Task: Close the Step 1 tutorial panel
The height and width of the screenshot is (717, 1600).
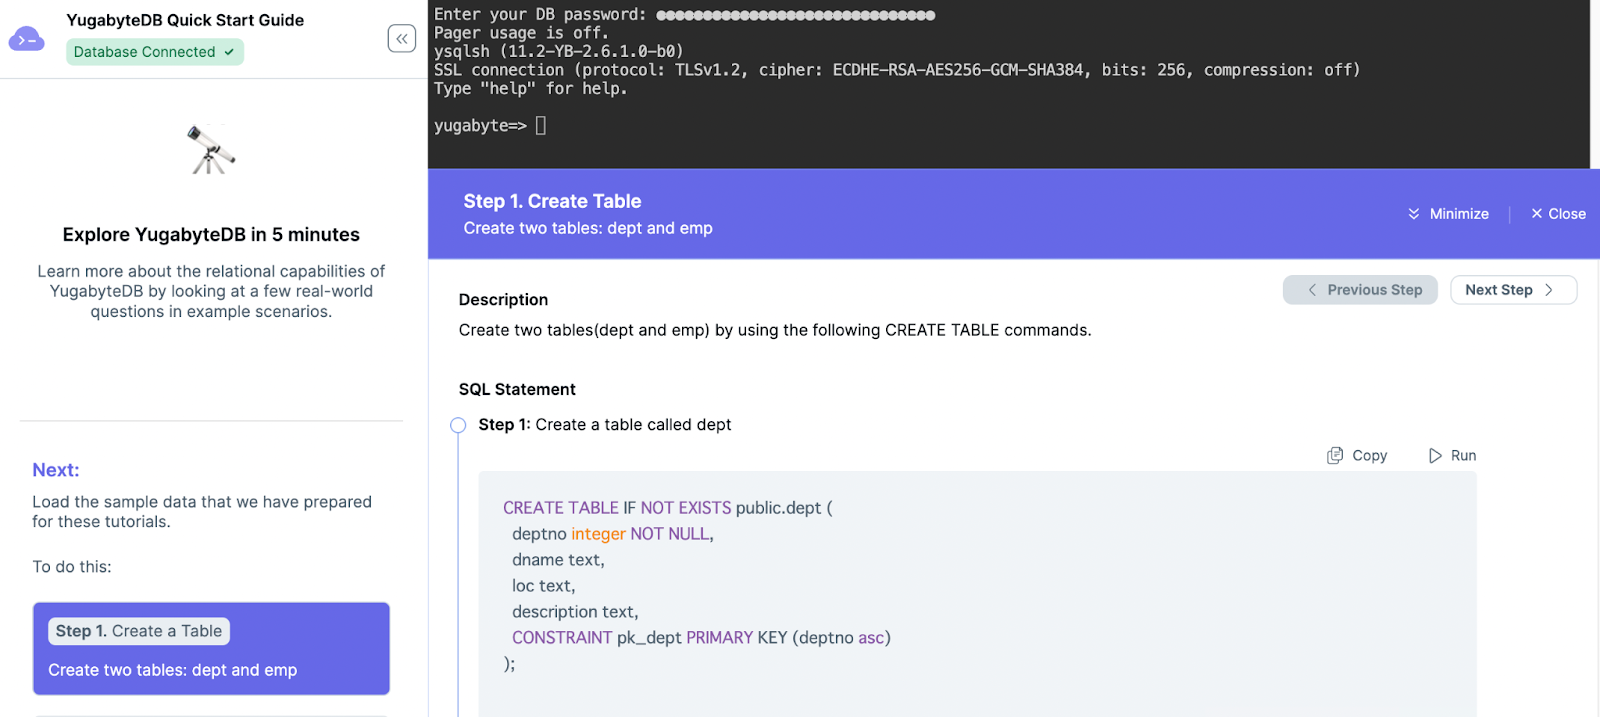Action: (x=1558, y=214)
